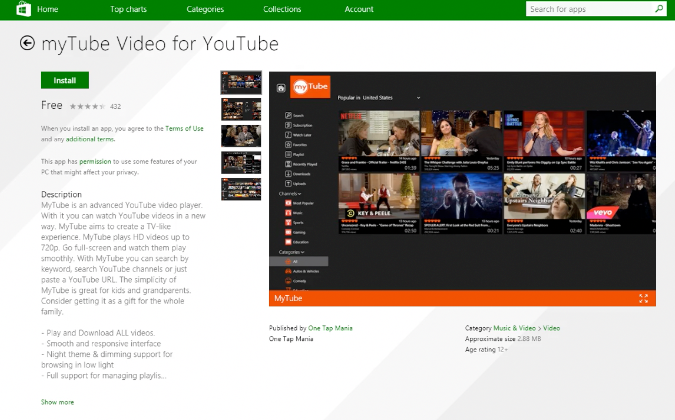The image size is (675, 420).
Task: Select the third screenshot thumbnail
Action: [241, 136]
